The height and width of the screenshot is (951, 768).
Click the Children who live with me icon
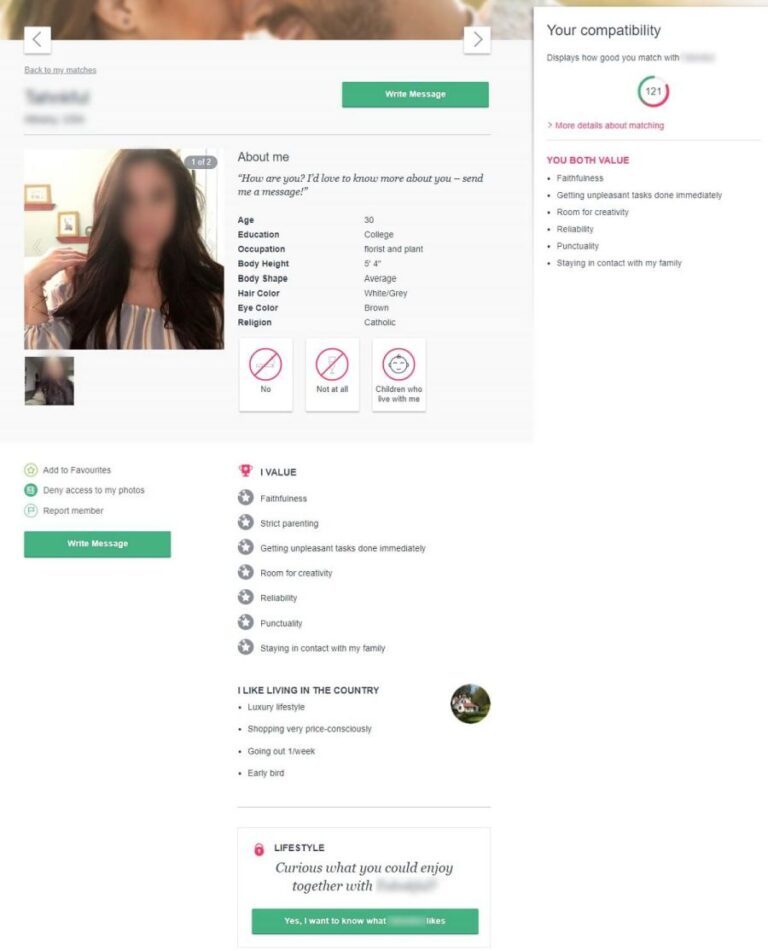point(399,364)
